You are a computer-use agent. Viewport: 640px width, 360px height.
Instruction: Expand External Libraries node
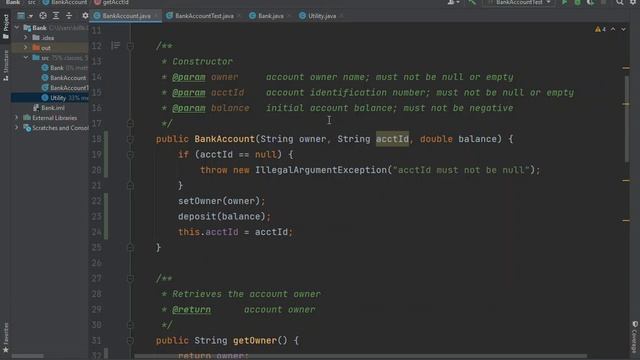[17, 118]
